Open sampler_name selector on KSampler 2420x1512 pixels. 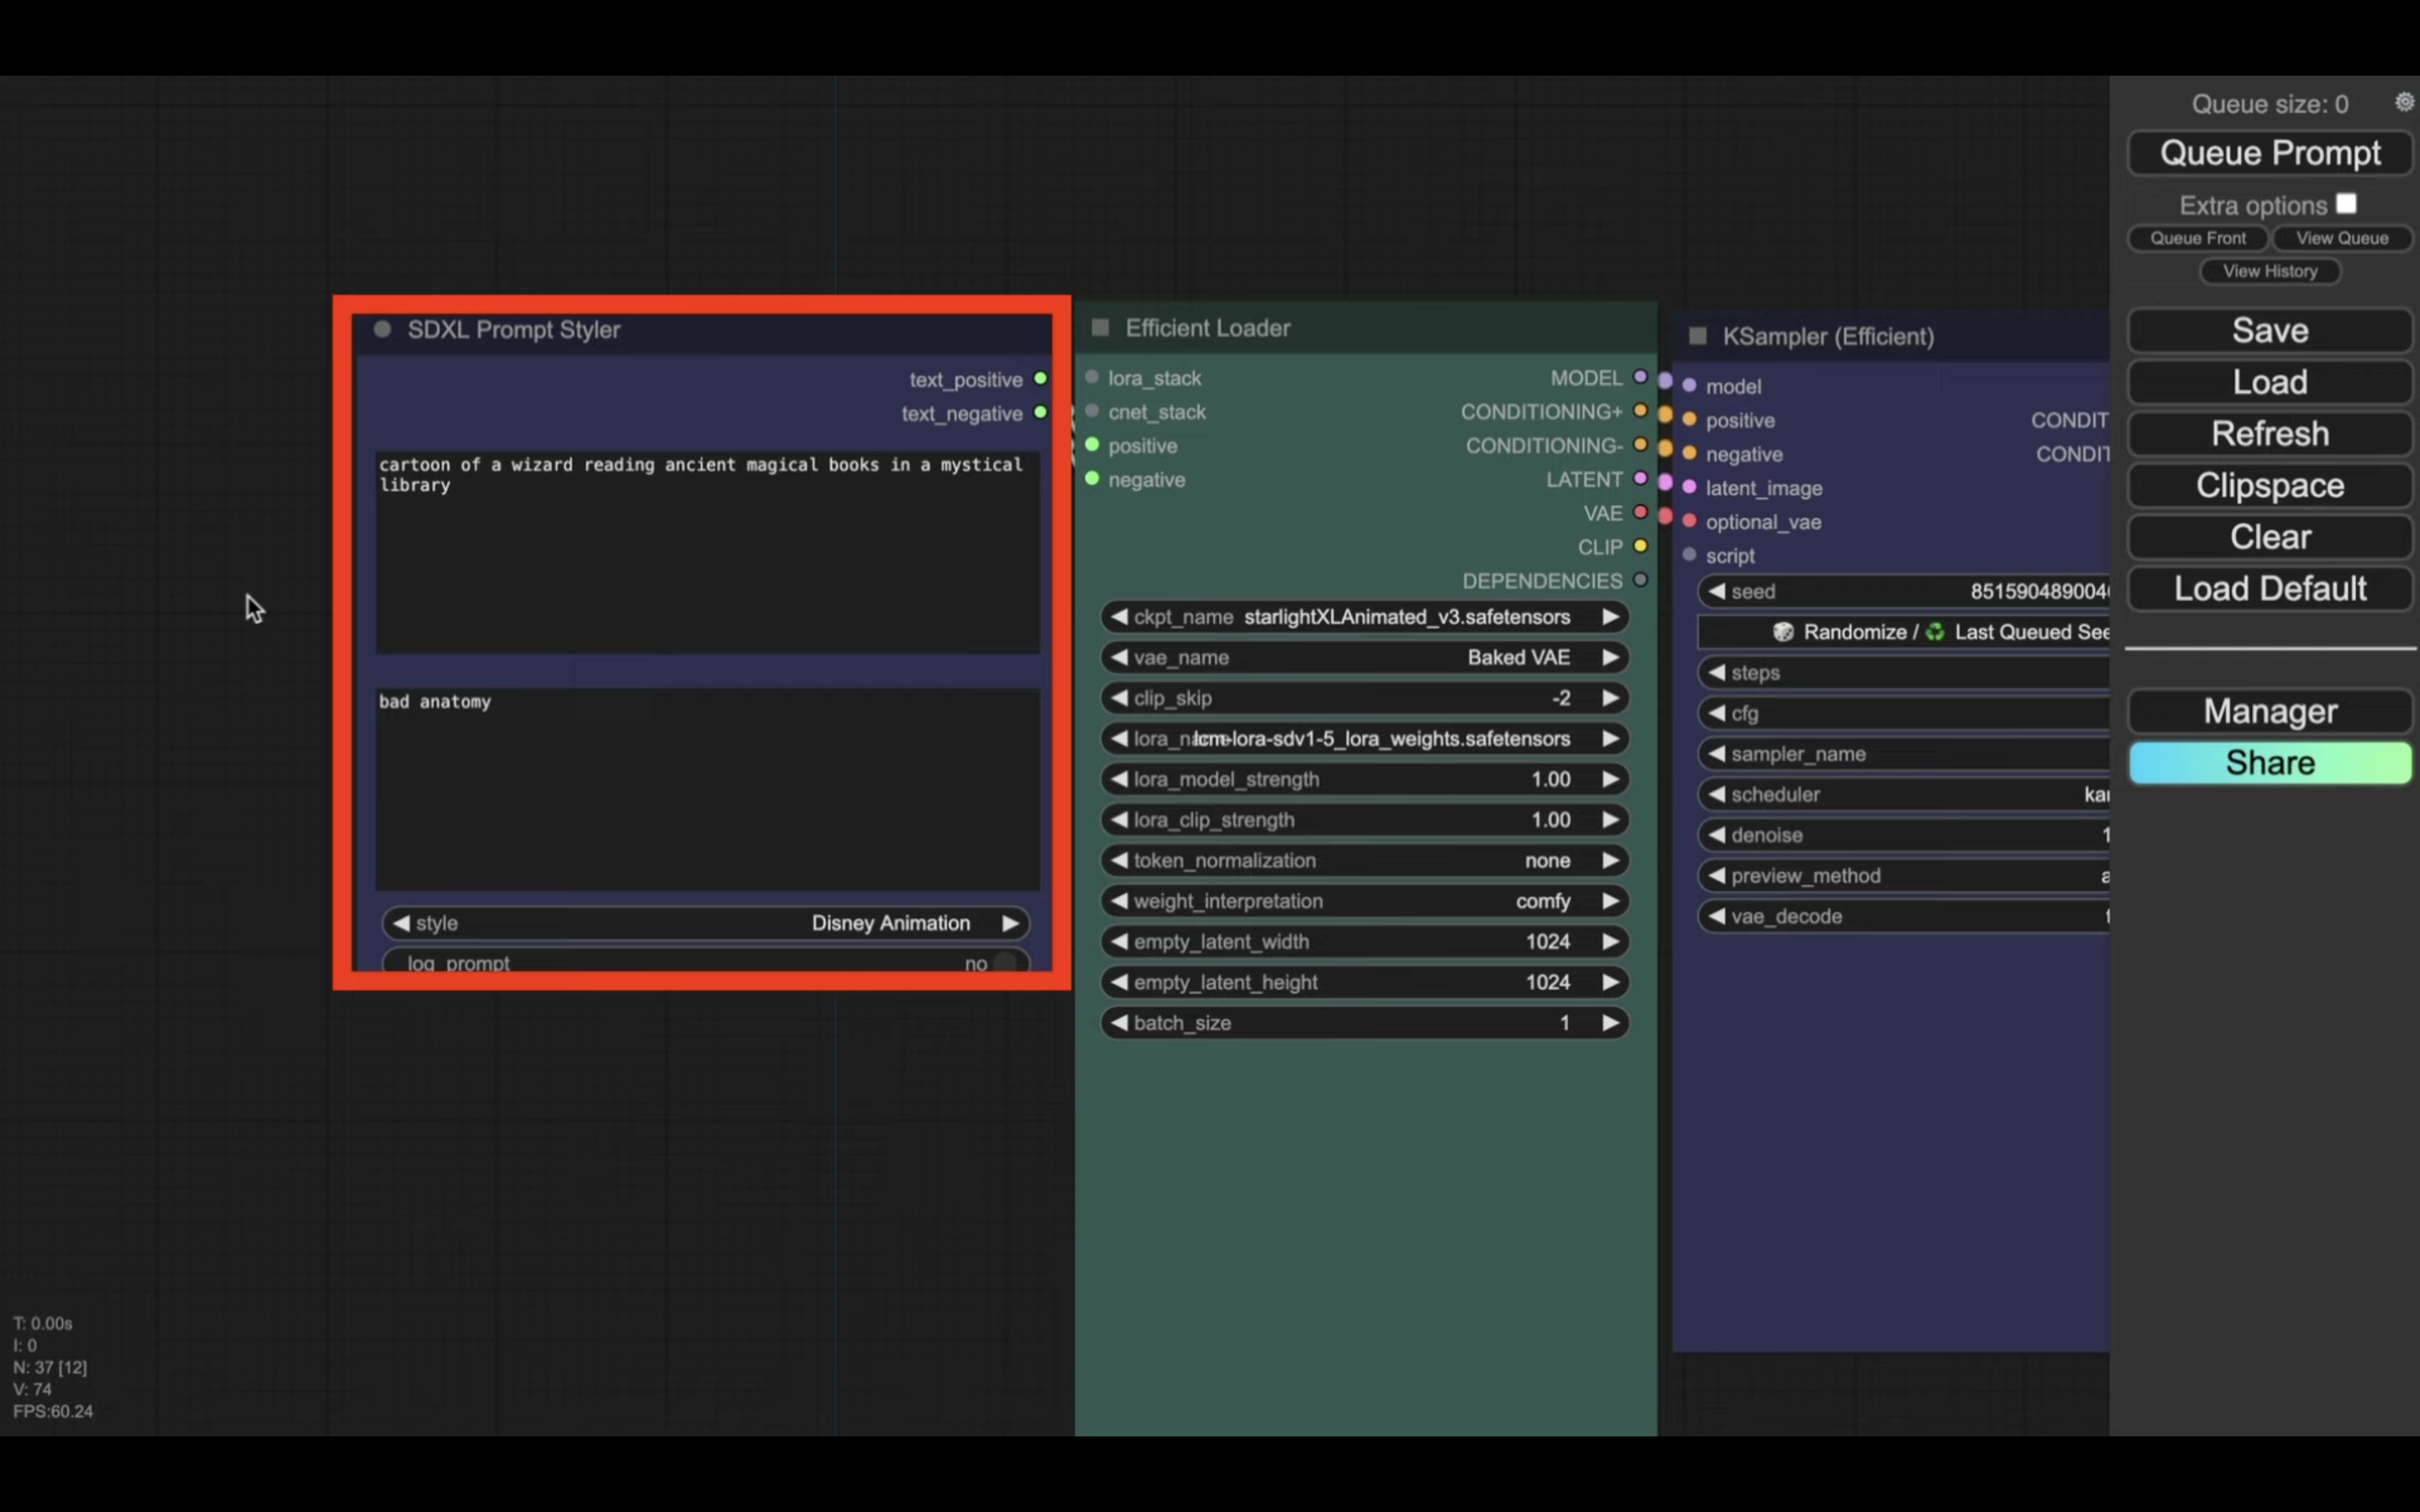[x=1904, y=754]
